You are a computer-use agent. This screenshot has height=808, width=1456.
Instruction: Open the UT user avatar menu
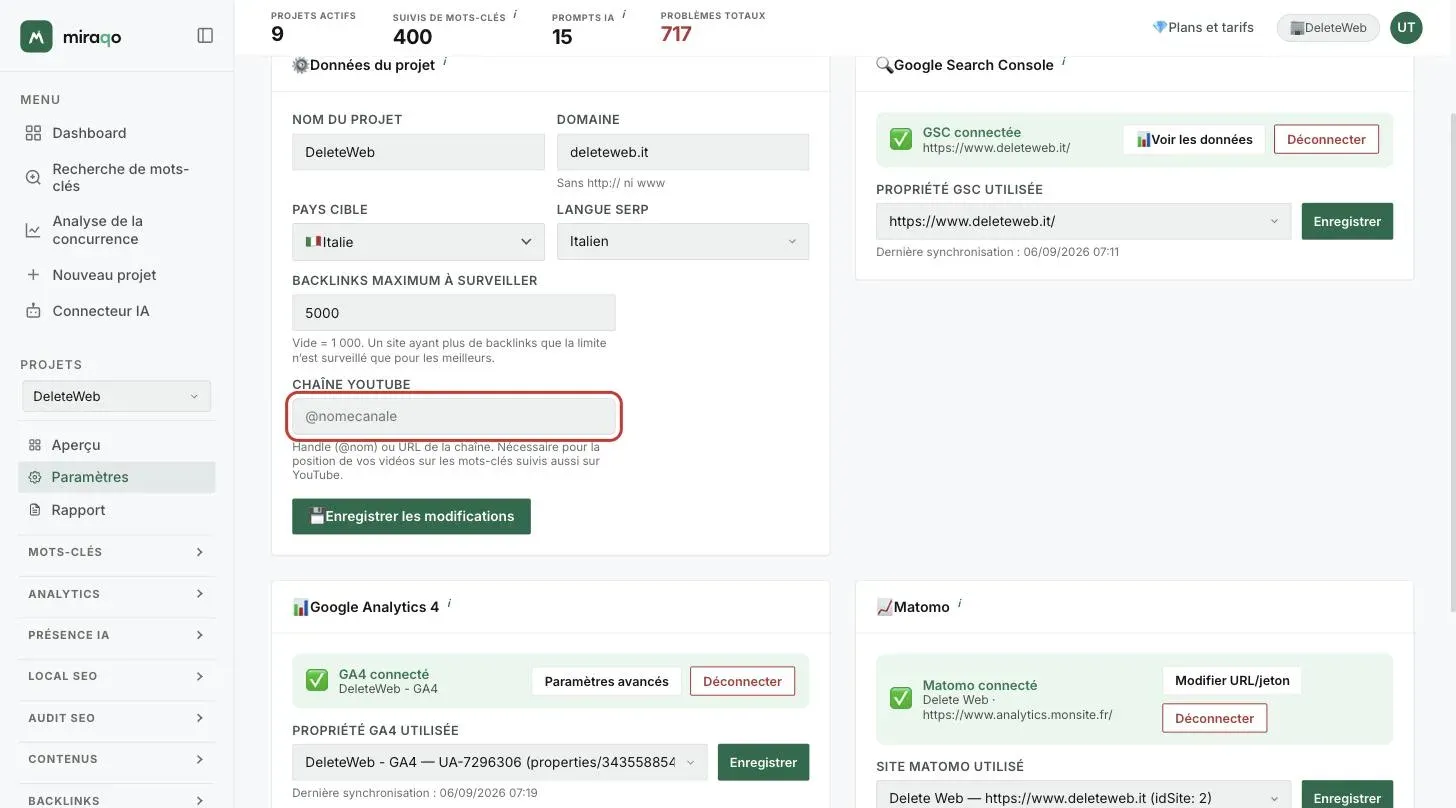1407,28
